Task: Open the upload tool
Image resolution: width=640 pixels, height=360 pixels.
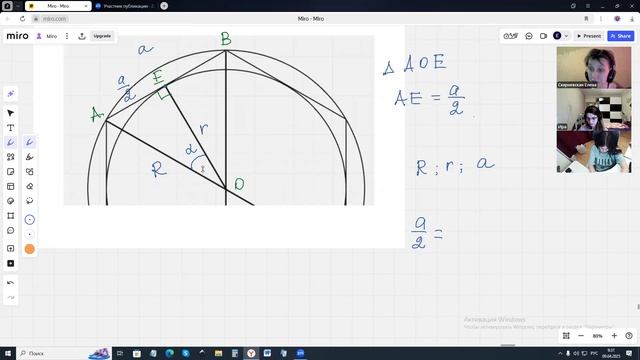Action: tap(11, 249)
